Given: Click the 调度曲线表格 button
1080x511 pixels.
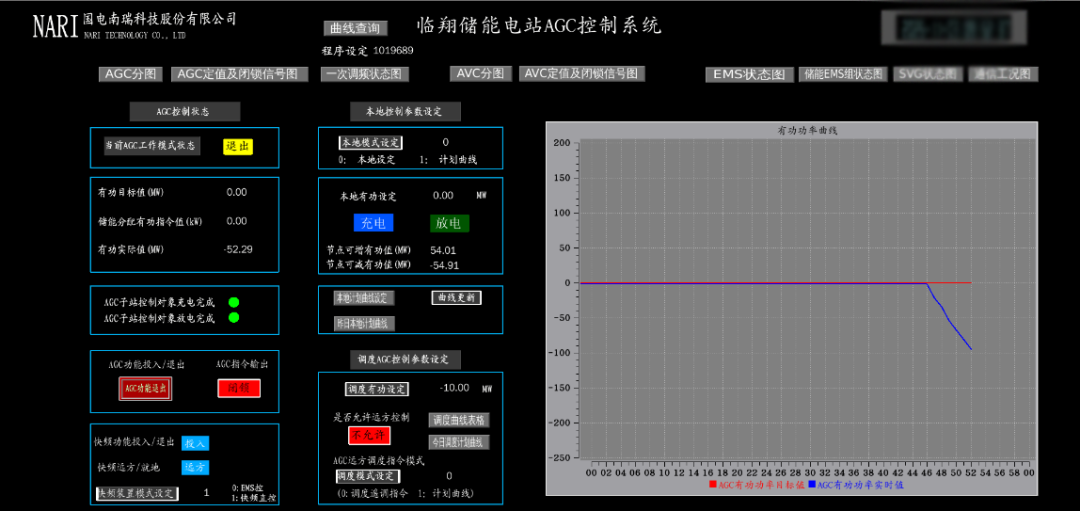Looking at the screenshot, I should click(x=459, y=420).
